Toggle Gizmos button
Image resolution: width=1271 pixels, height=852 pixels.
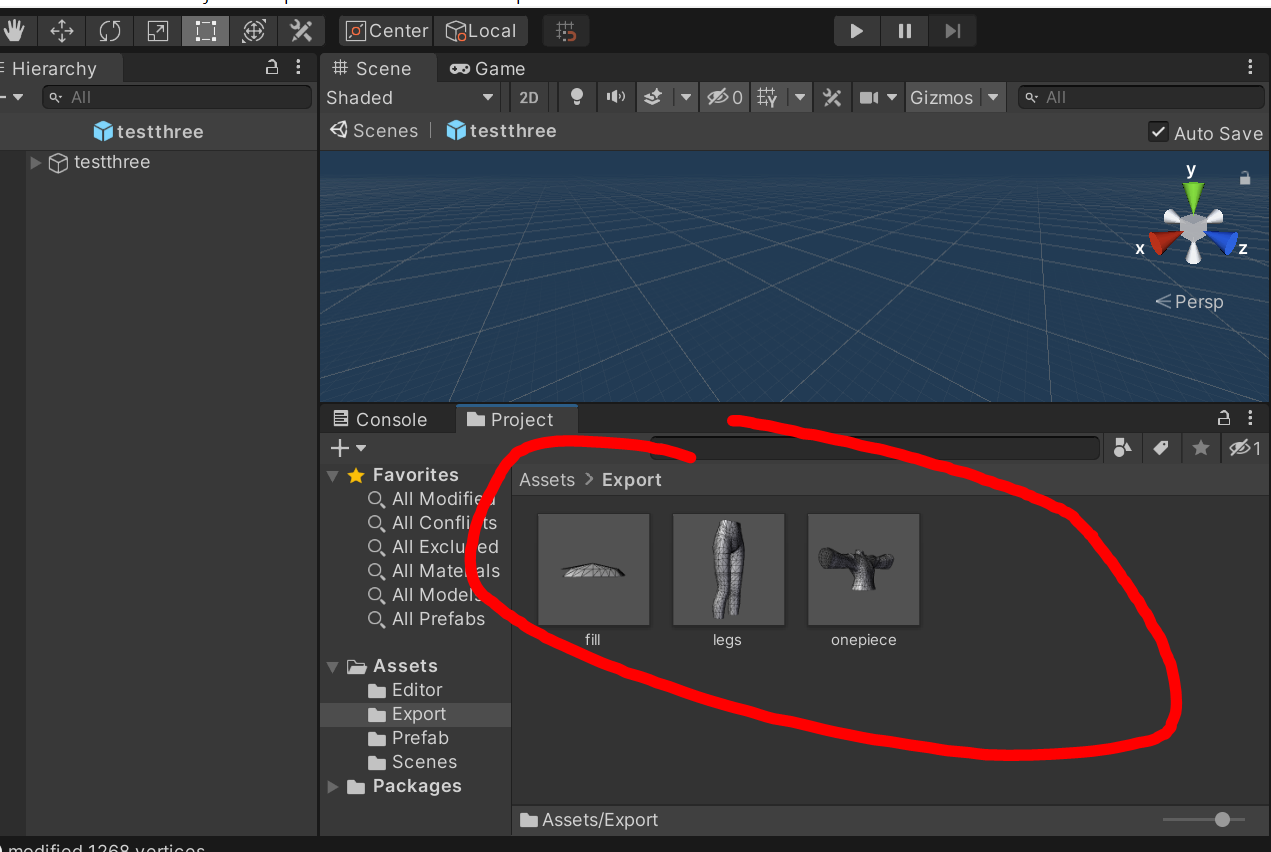click(942, 97)
